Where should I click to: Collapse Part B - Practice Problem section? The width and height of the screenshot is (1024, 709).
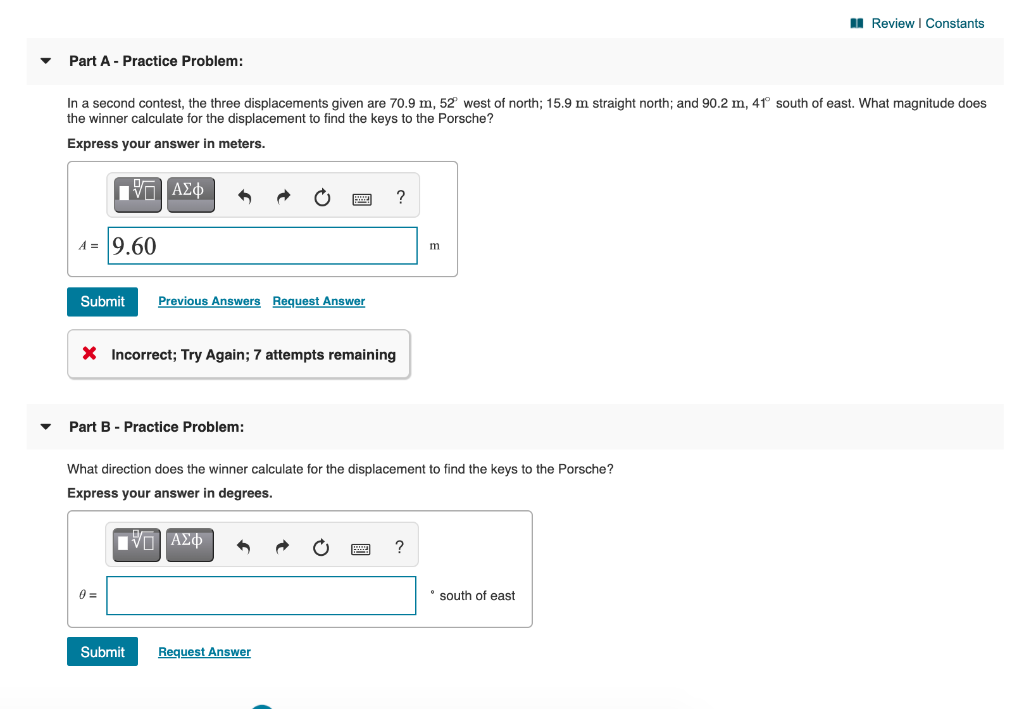pos(45,427)
